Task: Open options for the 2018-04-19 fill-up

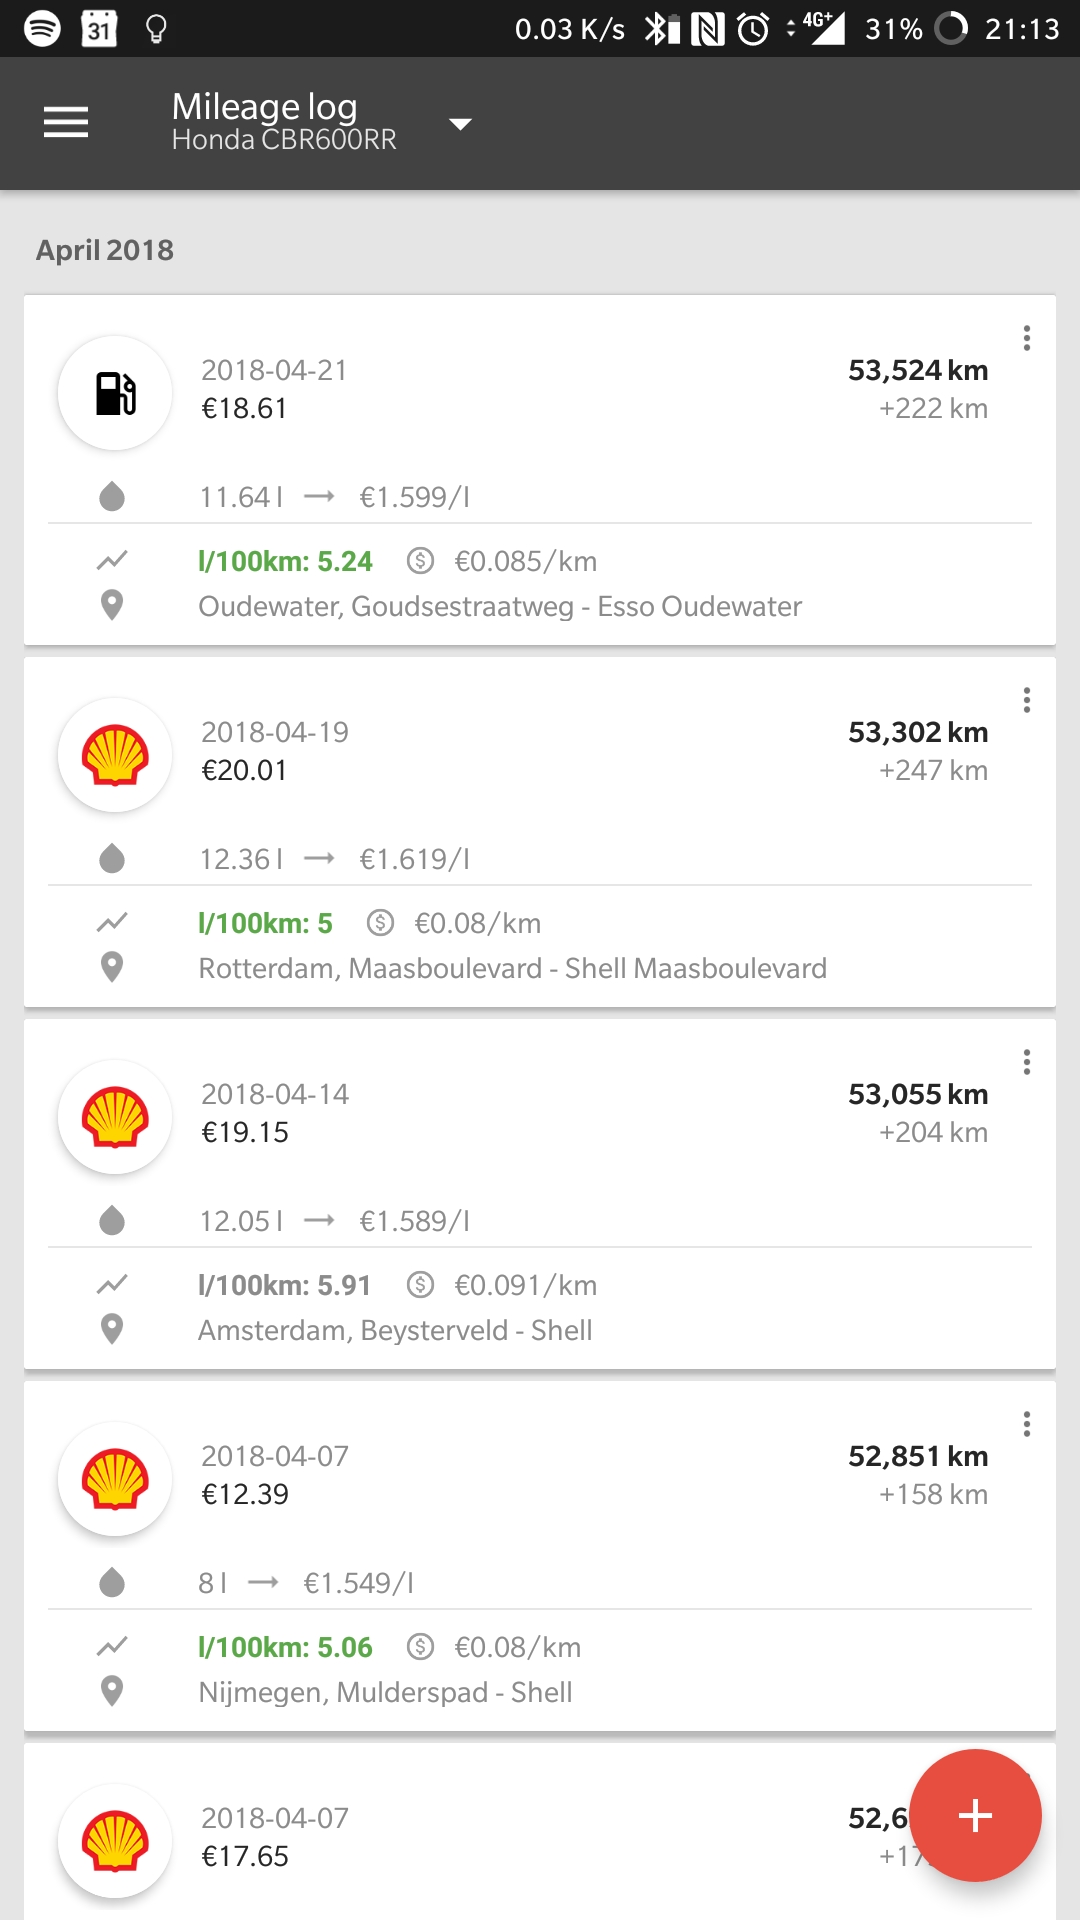Action: 1026,700
